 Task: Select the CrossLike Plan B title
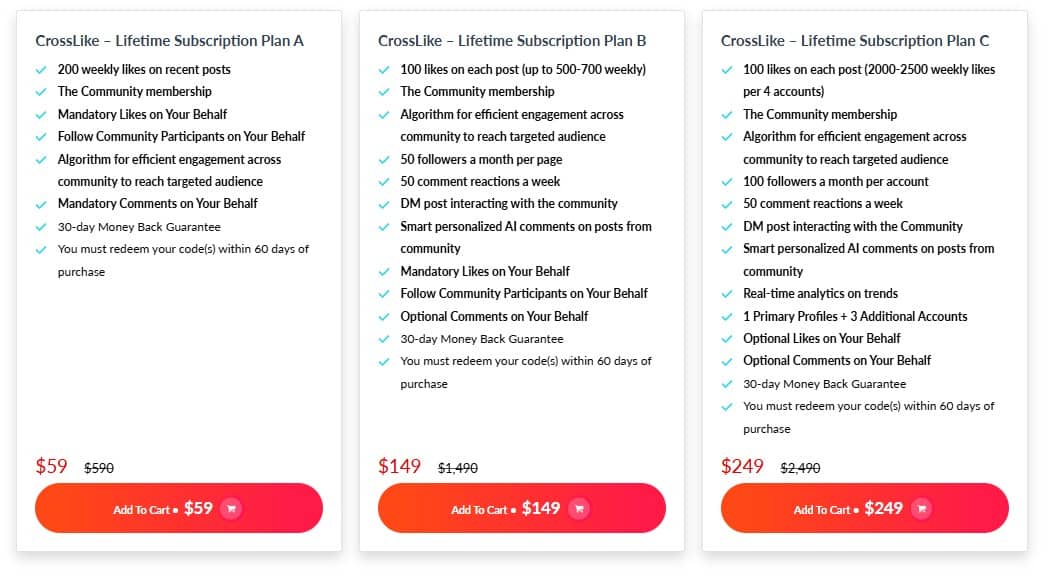511,40
